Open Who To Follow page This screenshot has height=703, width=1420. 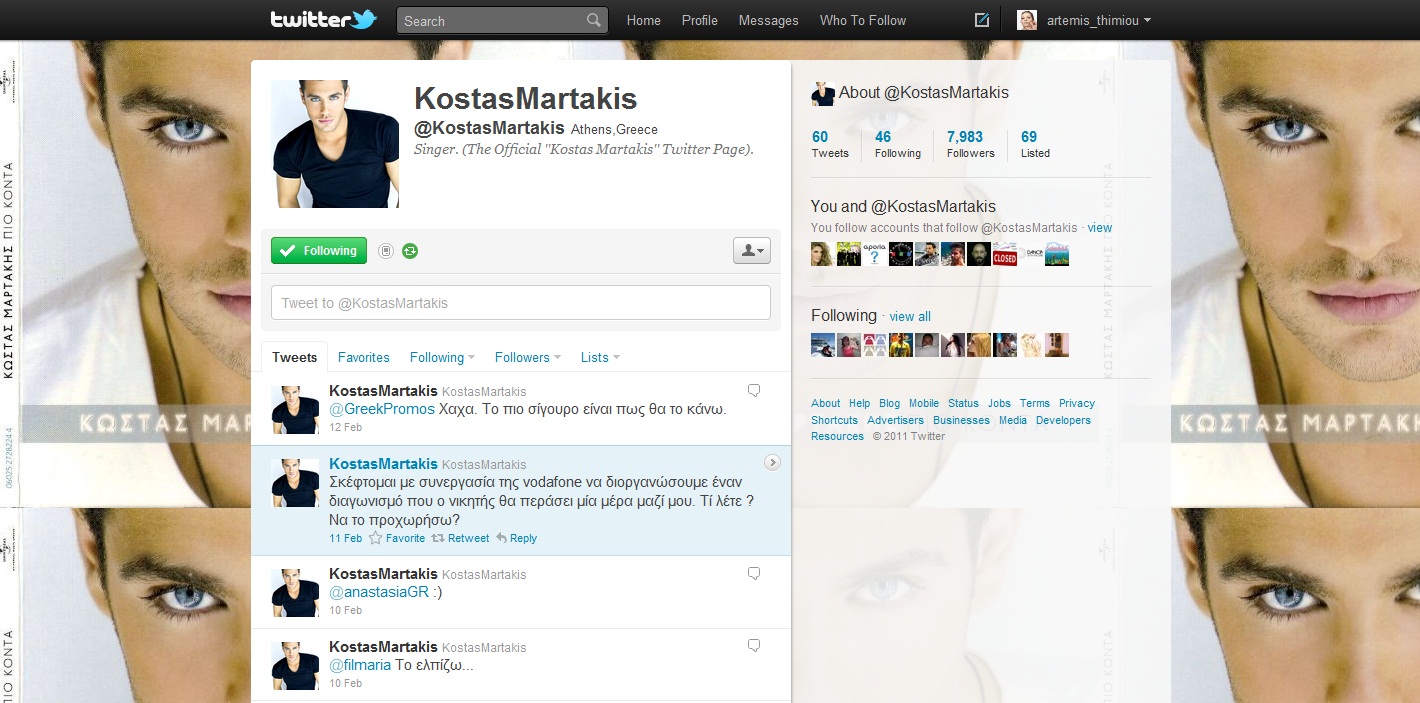point(863,20)
